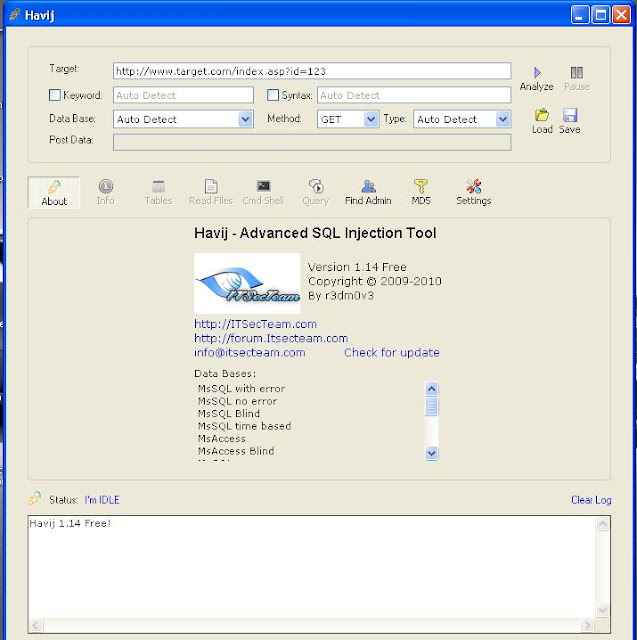Viewport: 637px width, 640px height.
Task: Click the Analyze play icon
Action: [537, 73]
